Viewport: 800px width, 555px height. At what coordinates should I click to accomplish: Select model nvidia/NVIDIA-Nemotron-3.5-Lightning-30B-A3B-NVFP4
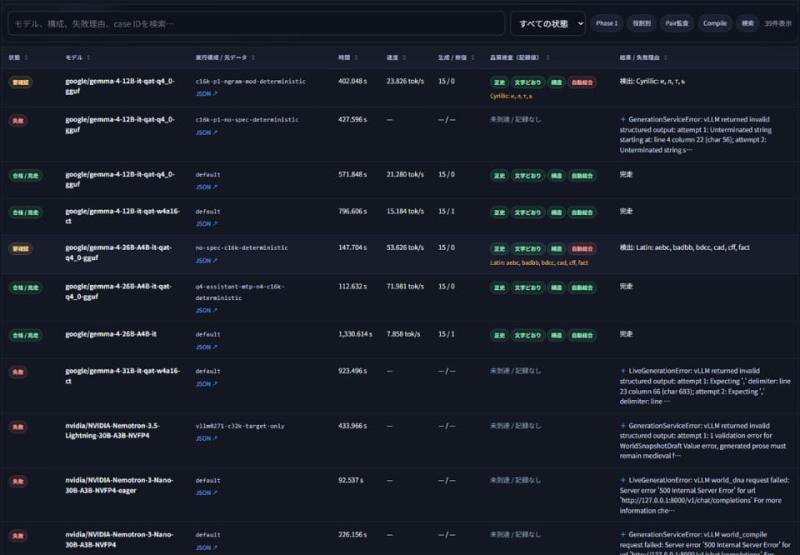point(112,431)
